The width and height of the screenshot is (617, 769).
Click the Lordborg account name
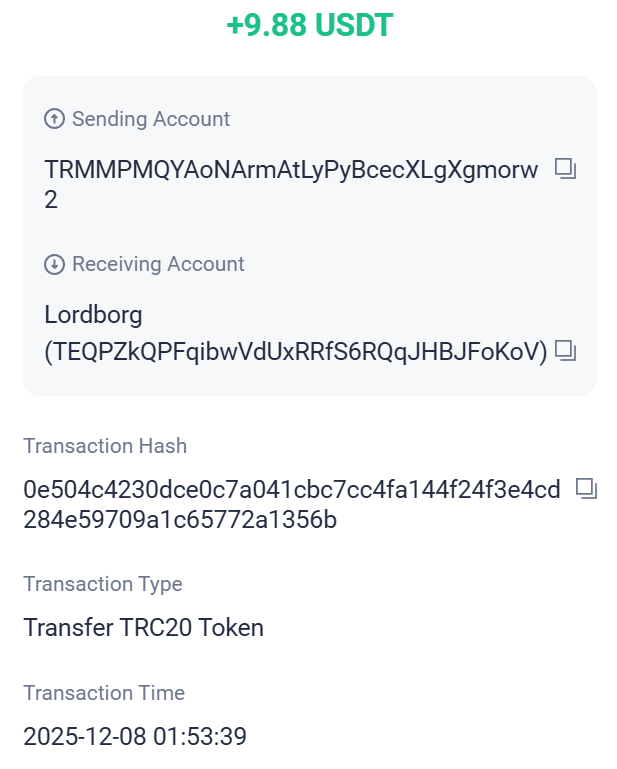94,315
